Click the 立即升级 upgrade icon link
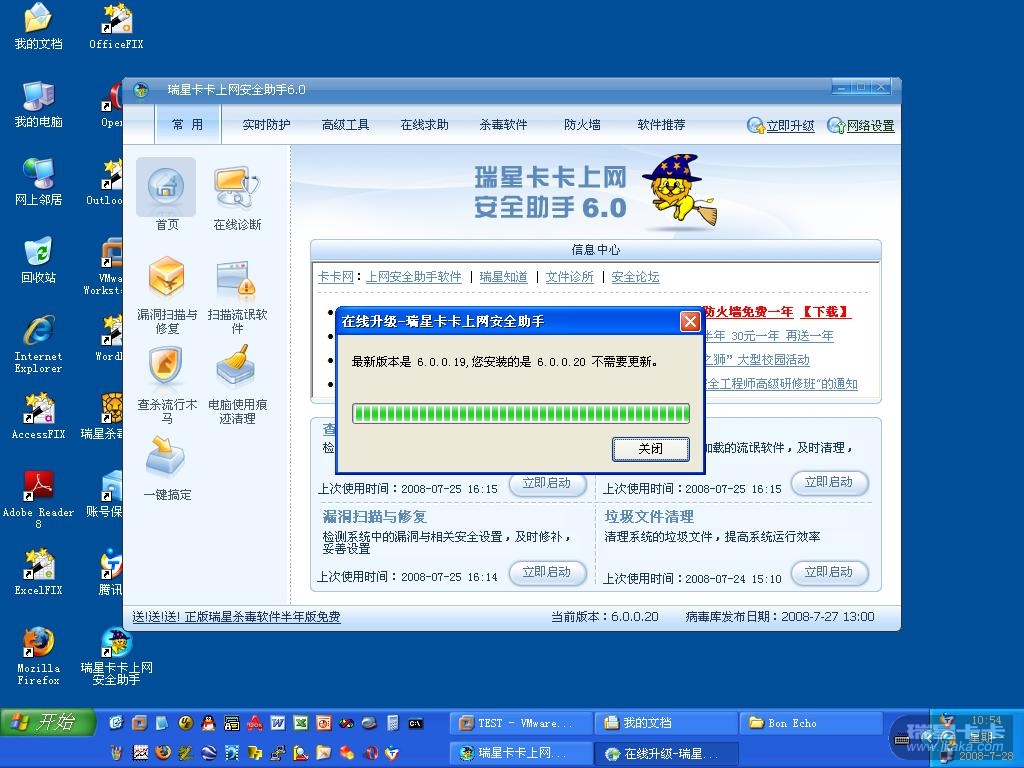 point(780,125)
